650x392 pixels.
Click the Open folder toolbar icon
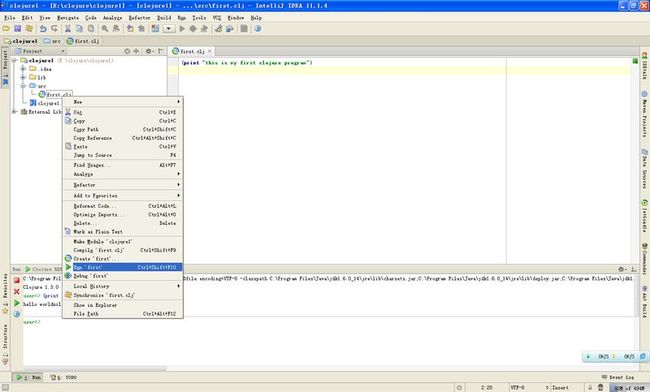[x=6, y=29]
